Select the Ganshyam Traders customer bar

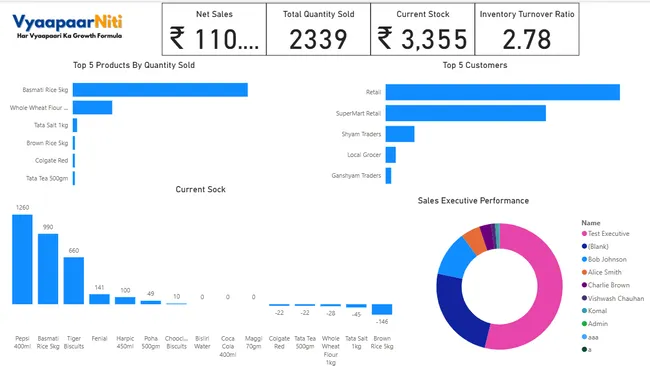pos(388,175)
